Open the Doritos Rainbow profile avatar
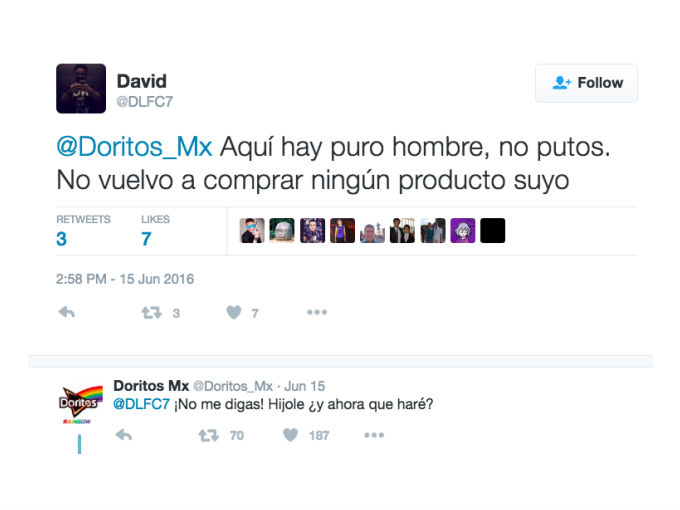Screen dimensions: 680x510 coord(81,403)
